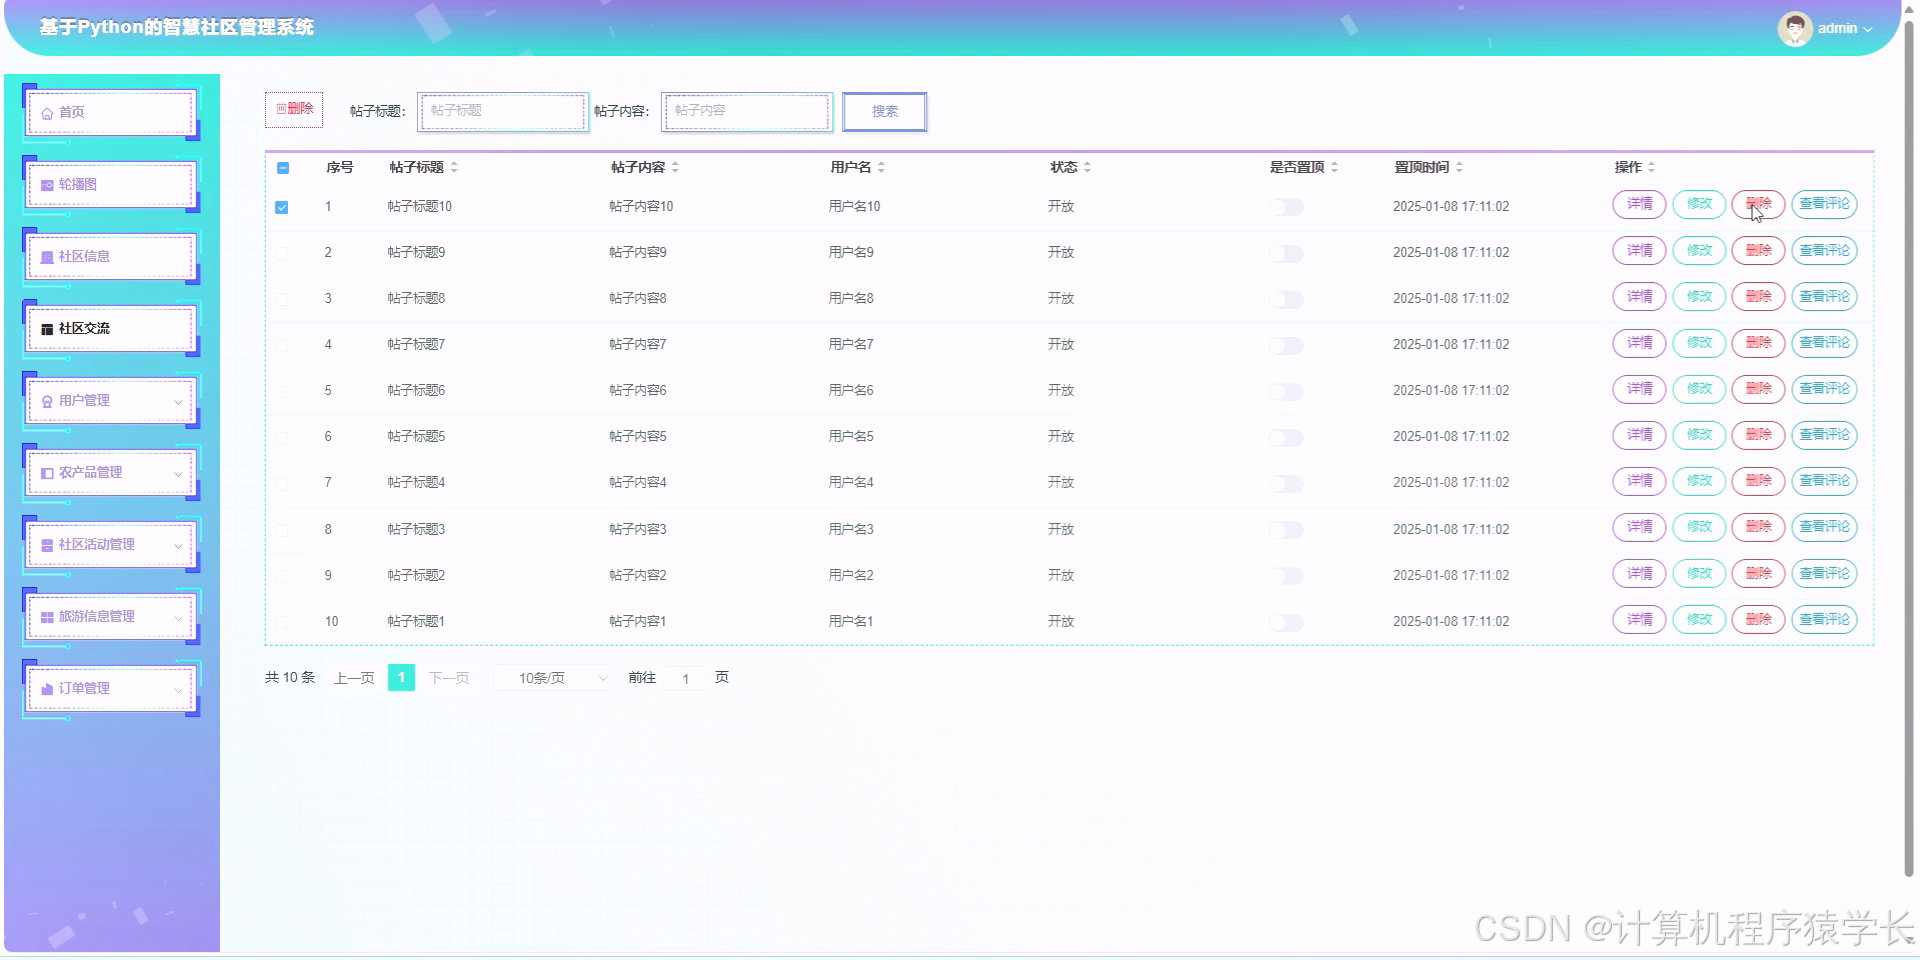
Task: Click 查看评论 for 帖子标题3
Action: 1824,527
